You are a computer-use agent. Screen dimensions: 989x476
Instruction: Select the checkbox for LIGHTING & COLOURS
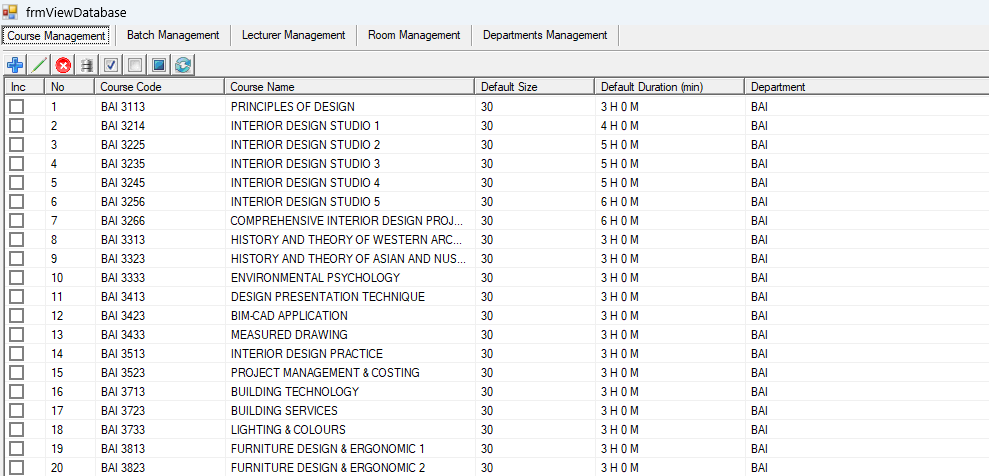click(16, 430)
